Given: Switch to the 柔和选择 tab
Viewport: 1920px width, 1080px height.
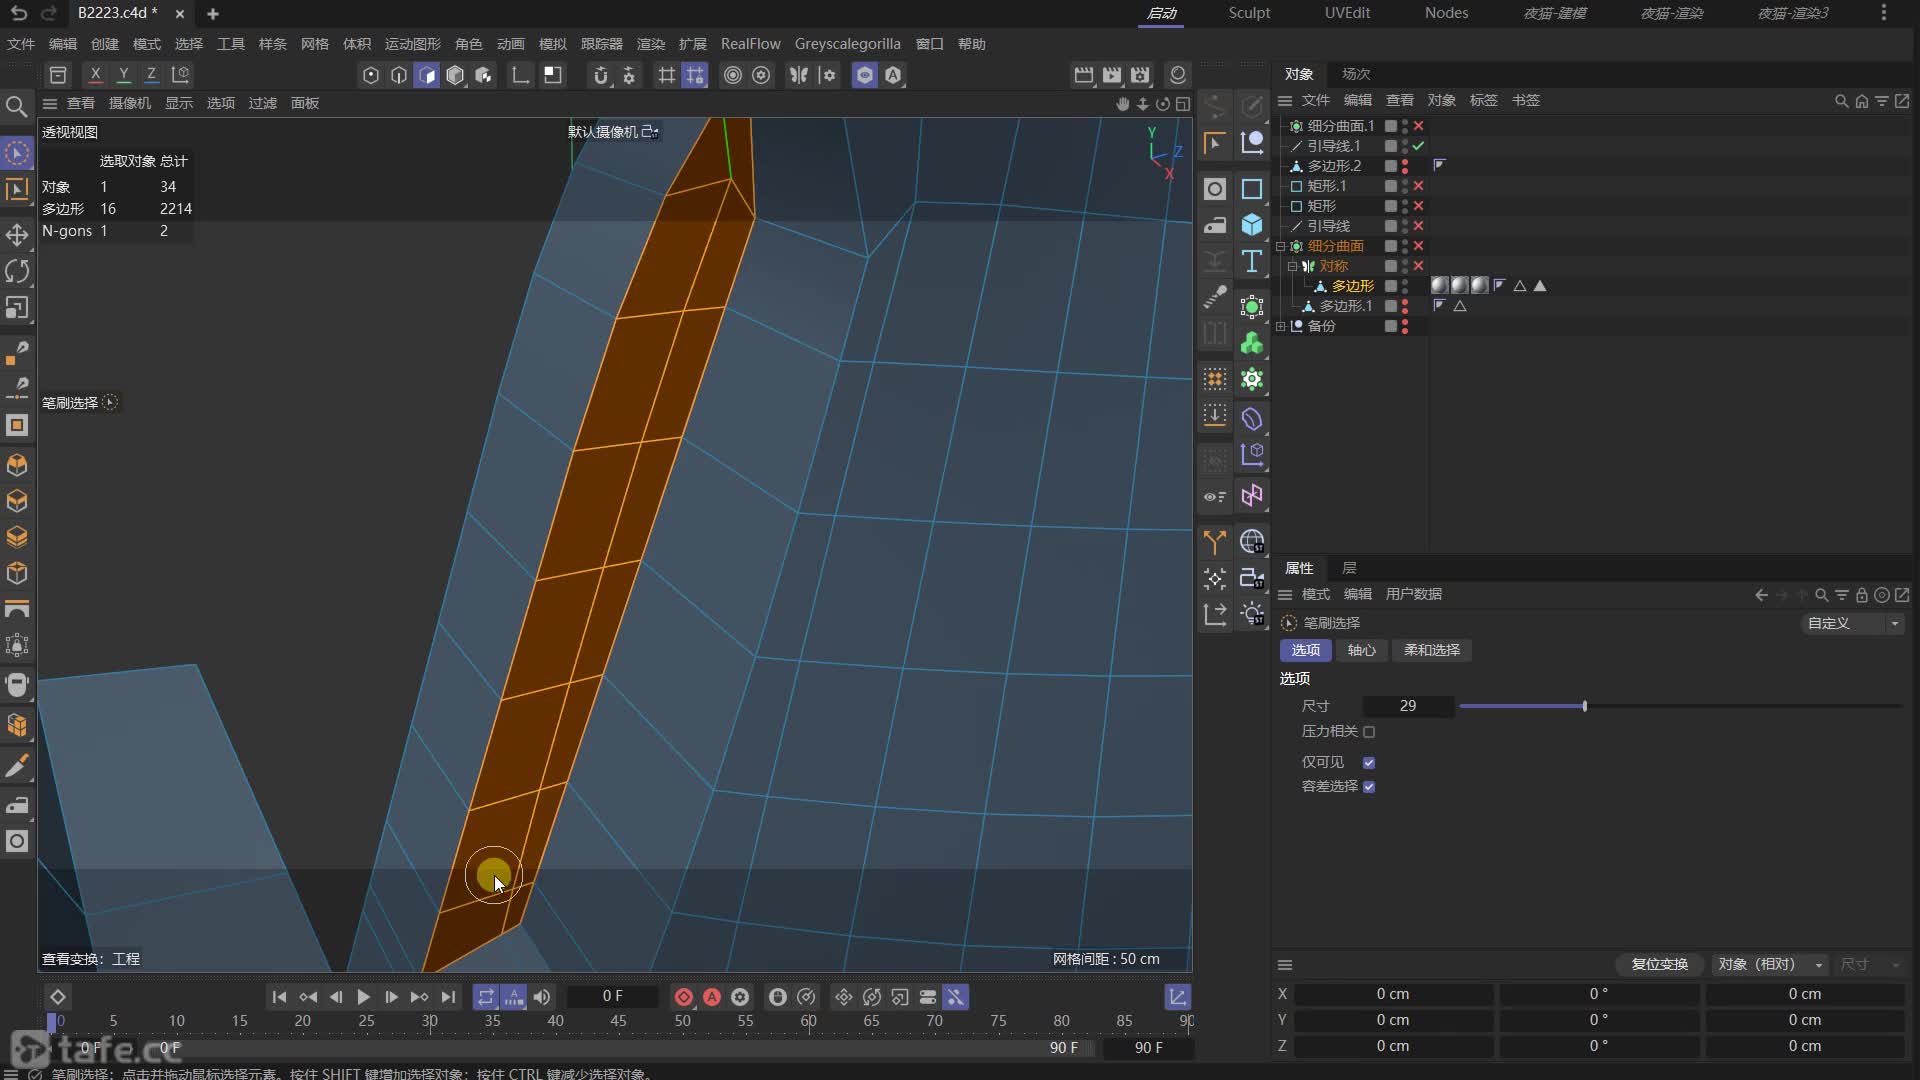Looking at the screenshot, I should click(x=1431, y=650).
